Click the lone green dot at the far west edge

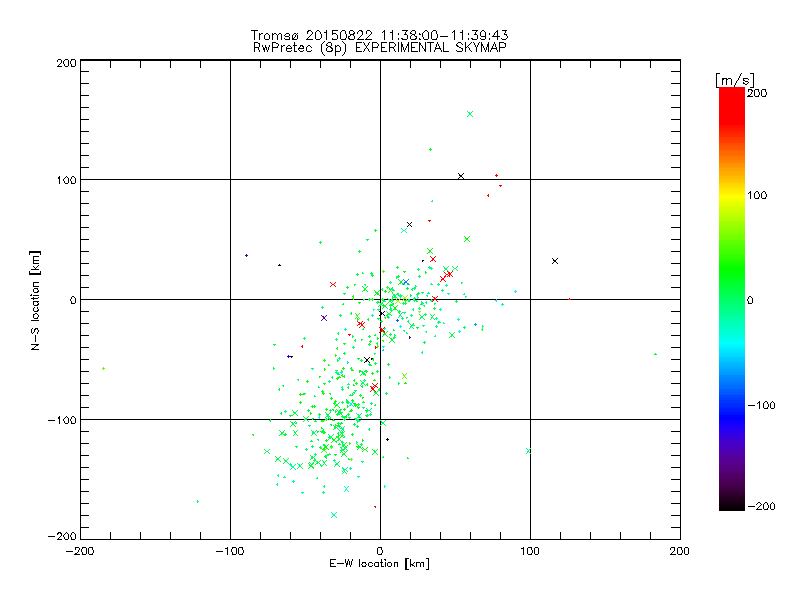click(104, 368)
